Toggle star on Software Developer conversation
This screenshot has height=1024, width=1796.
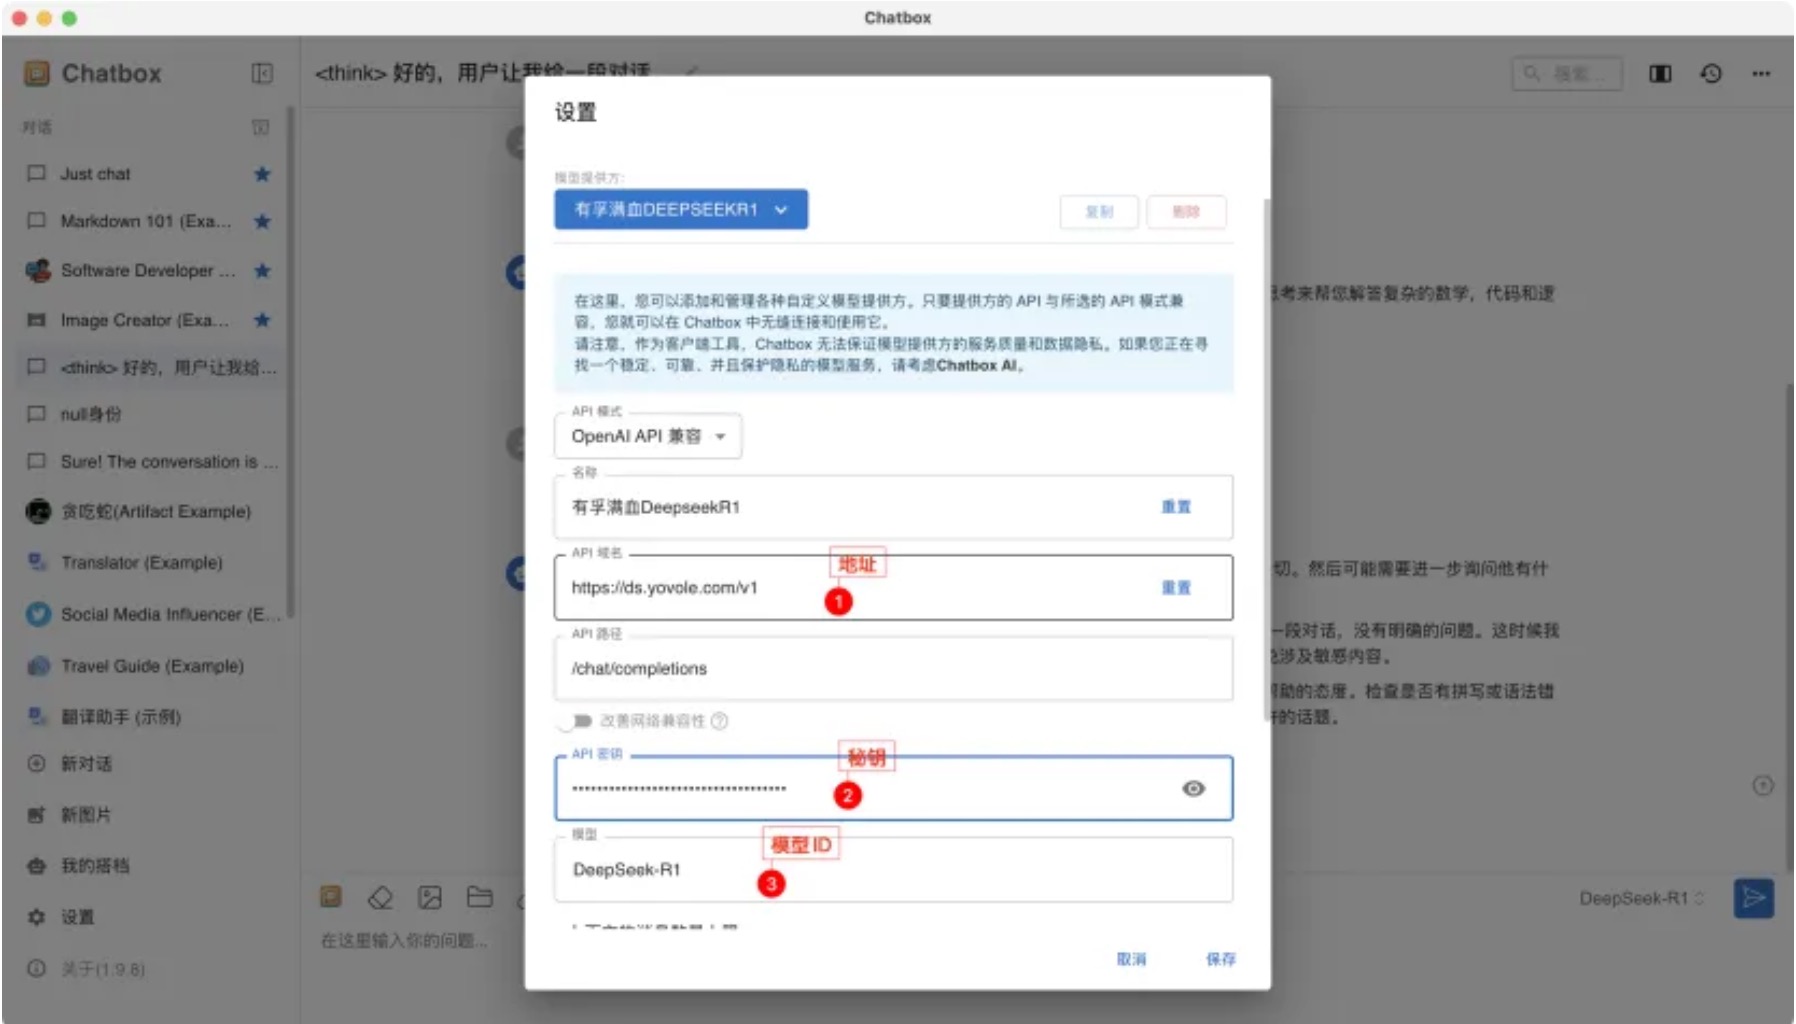[262, 270]
